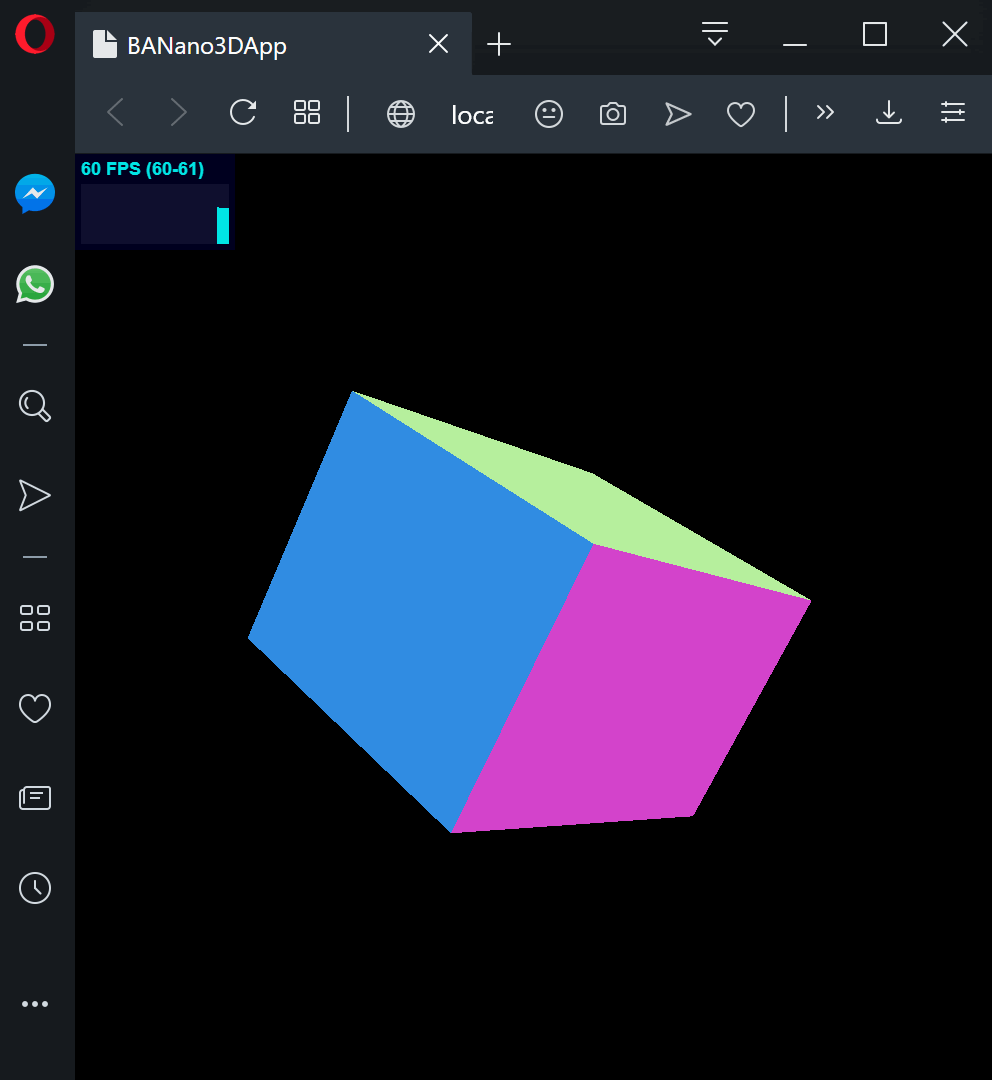Open My Flow from the sidebar
The width and height of the screenshot is (992, 1080).
35,495
